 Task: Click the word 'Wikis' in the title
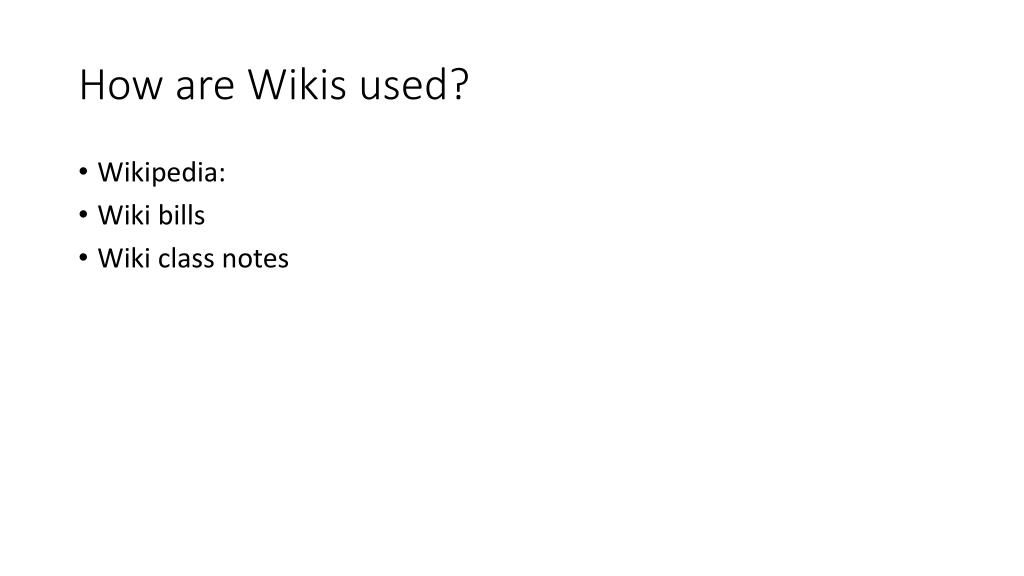click(x=296, y=85)
